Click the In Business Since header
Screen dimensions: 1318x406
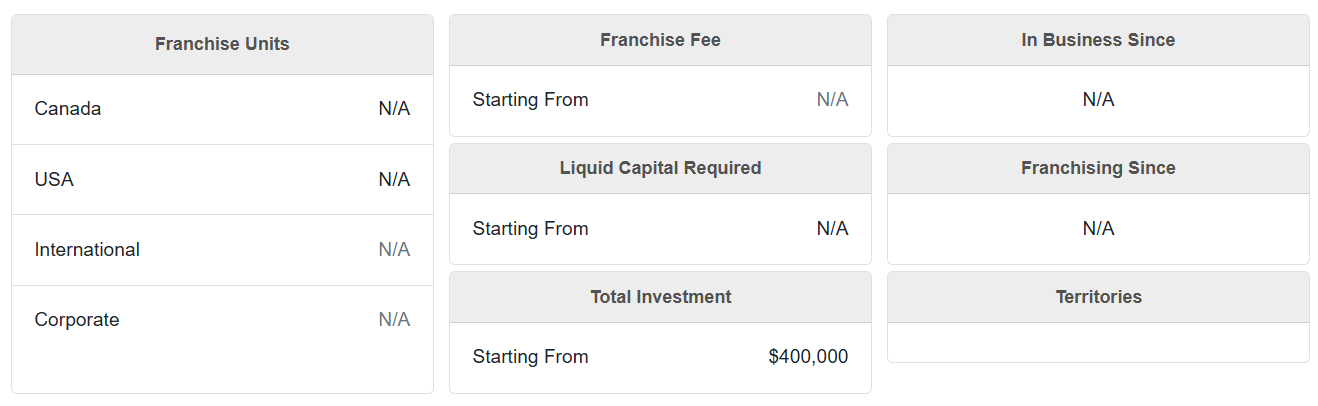[1098, 40]
